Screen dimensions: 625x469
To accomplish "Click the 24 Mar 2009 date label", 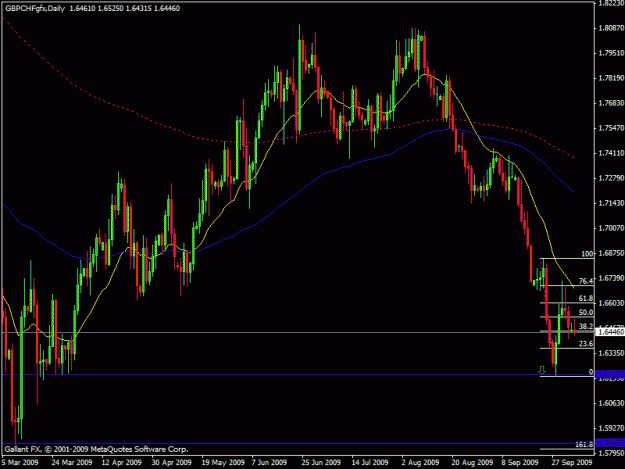I will click(x=72, y=462).
